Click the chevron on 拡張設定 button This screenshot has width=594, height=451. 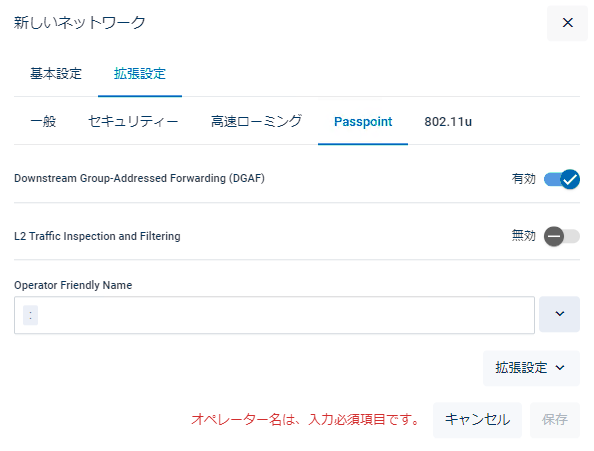click(560, 368)
